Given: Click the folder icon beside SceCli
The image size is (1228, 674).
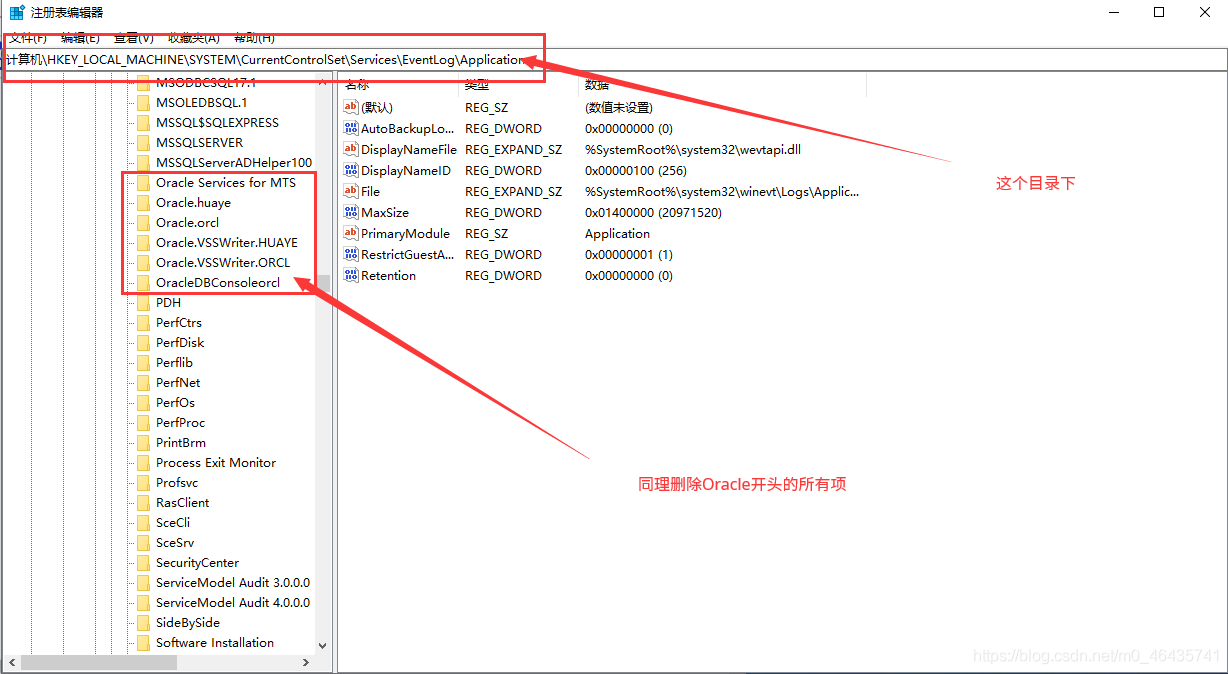Looking at the screenshot, I should (143, 522).
